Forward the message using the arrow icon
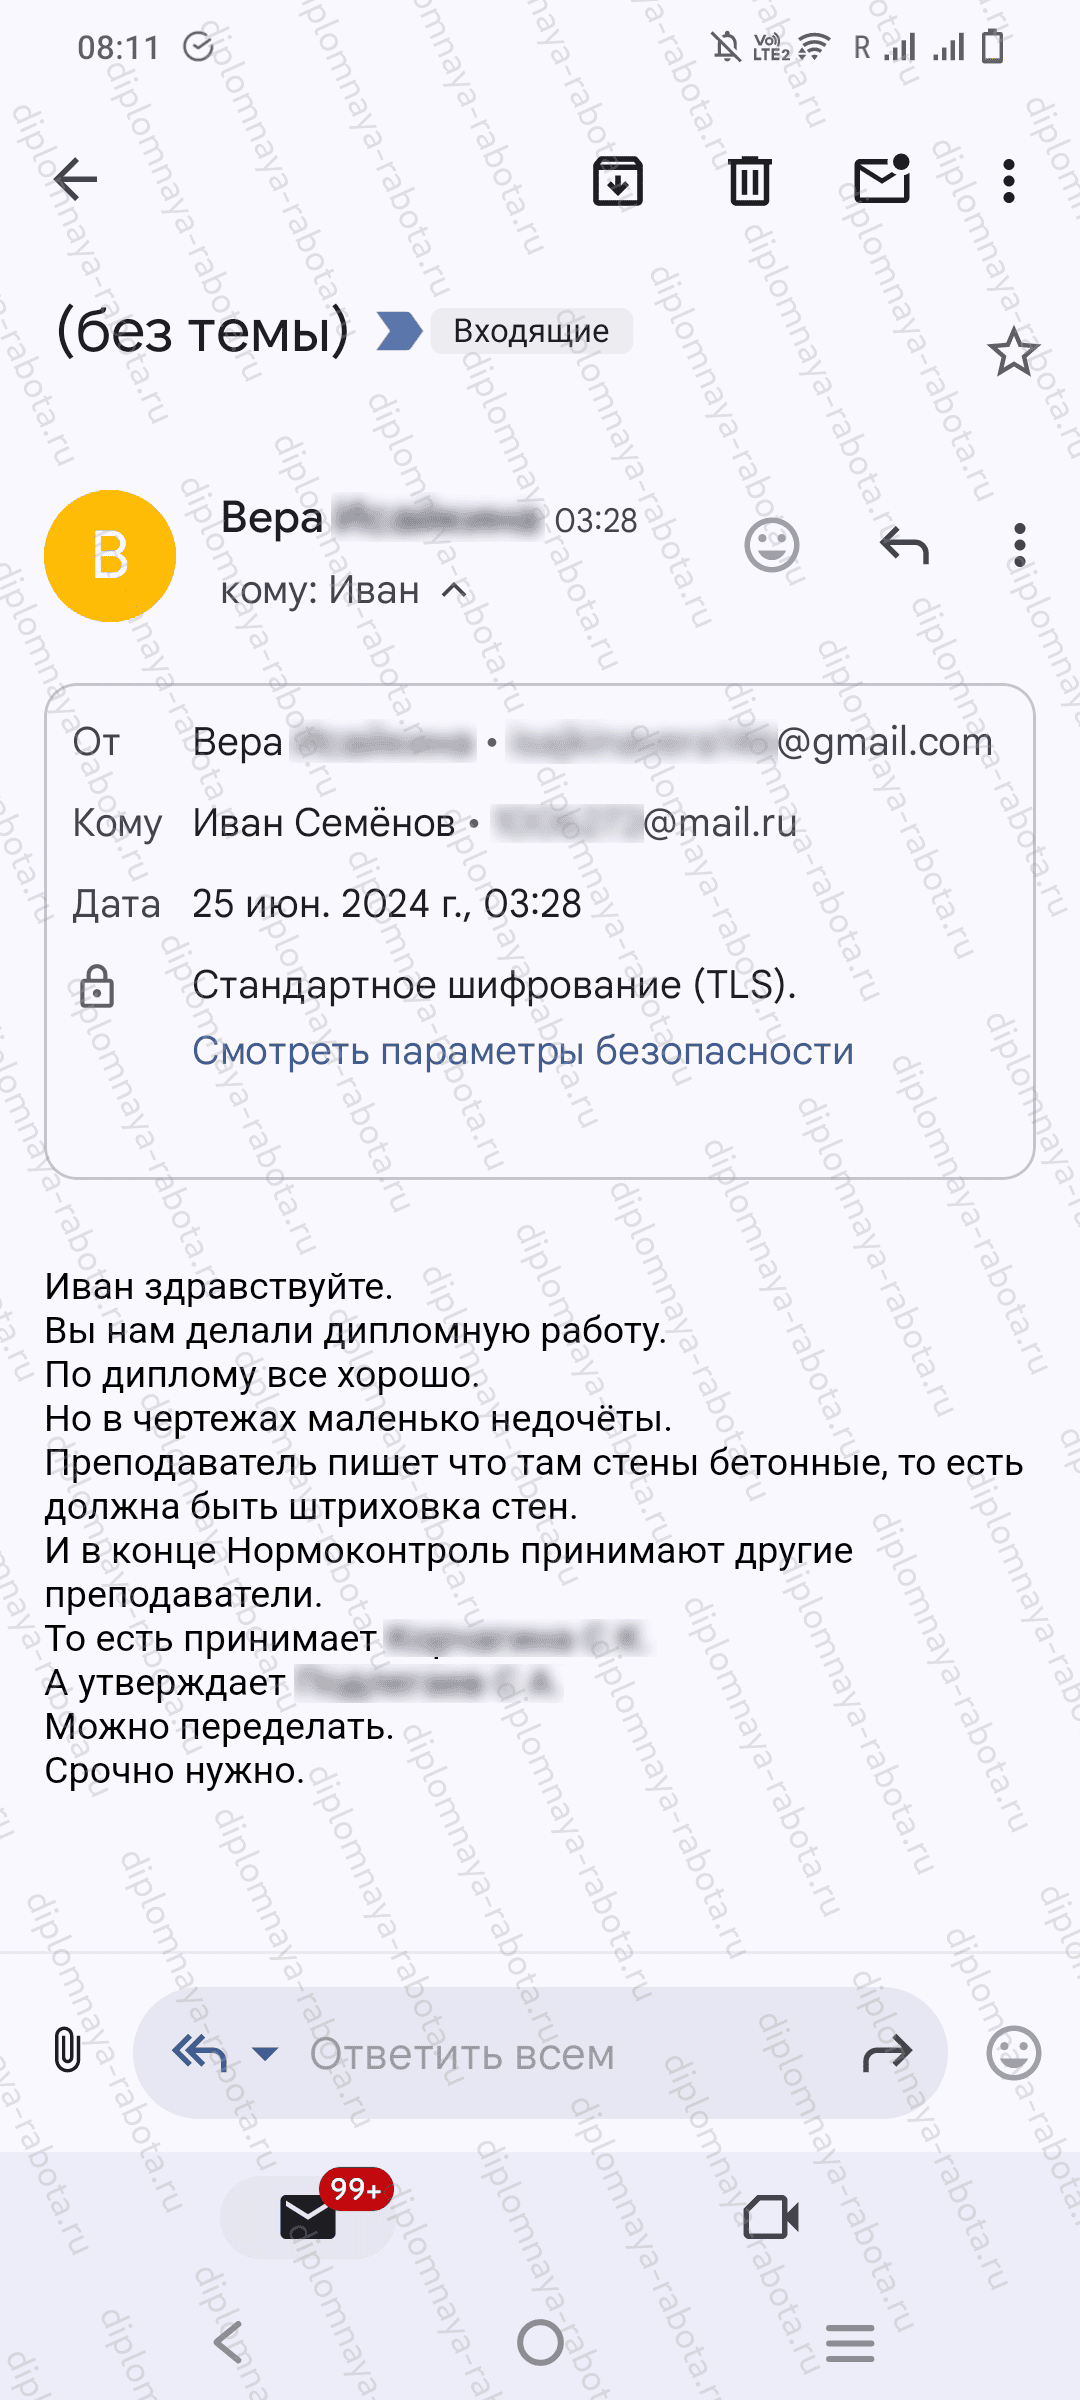1080x2400 pixels. 888,2051
